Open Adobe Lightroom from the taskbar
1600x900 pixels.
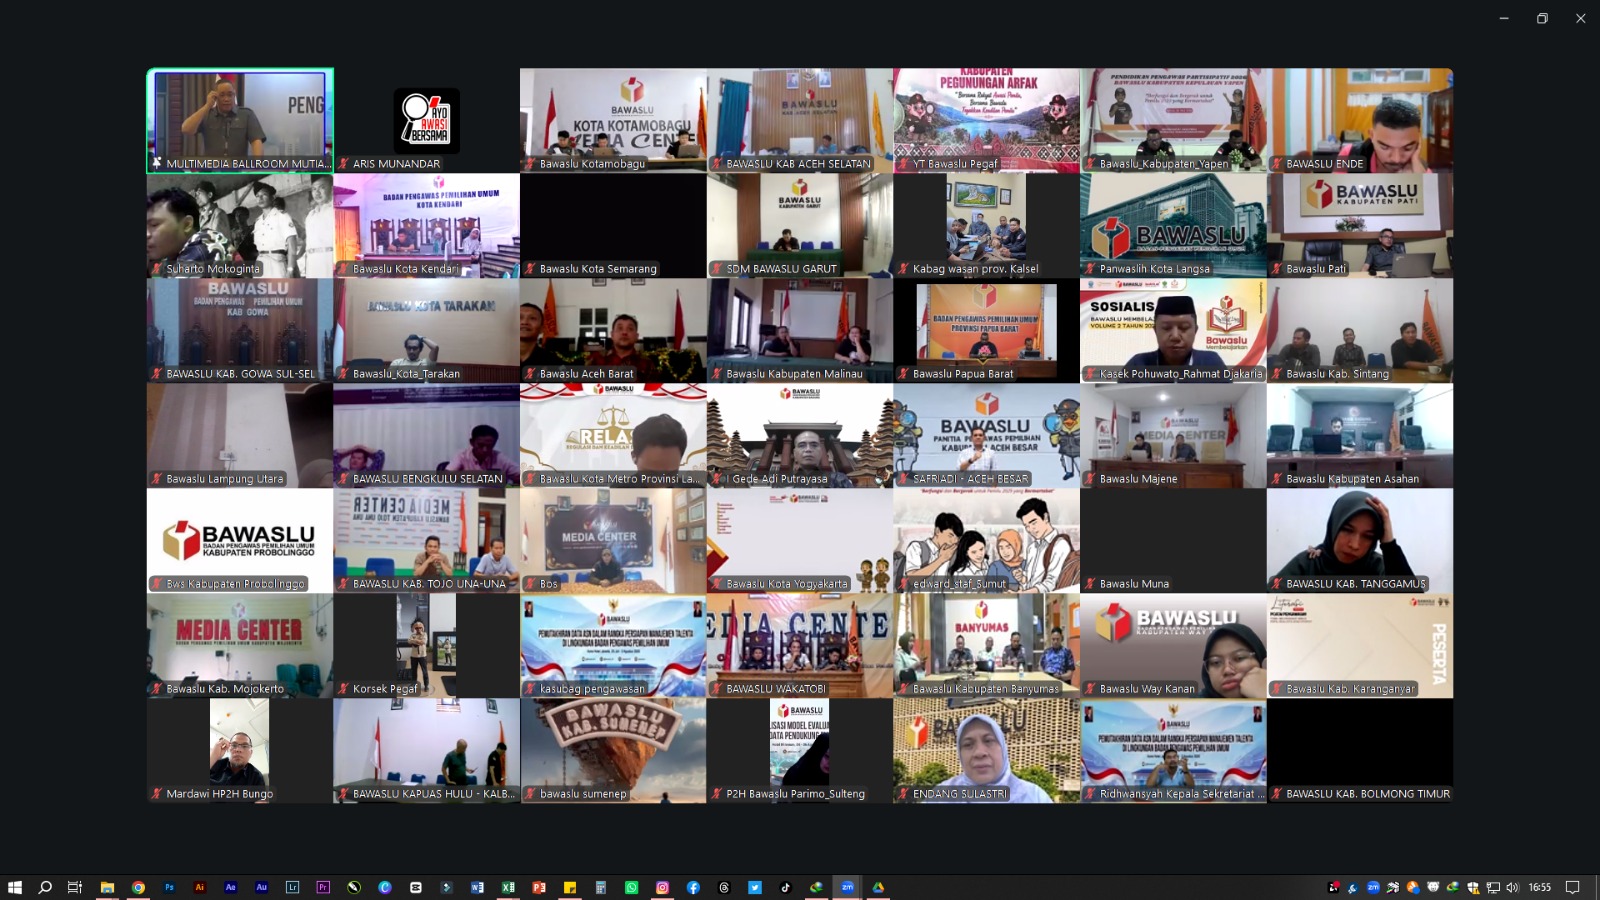pyautogui.click(x=292, y=887)
